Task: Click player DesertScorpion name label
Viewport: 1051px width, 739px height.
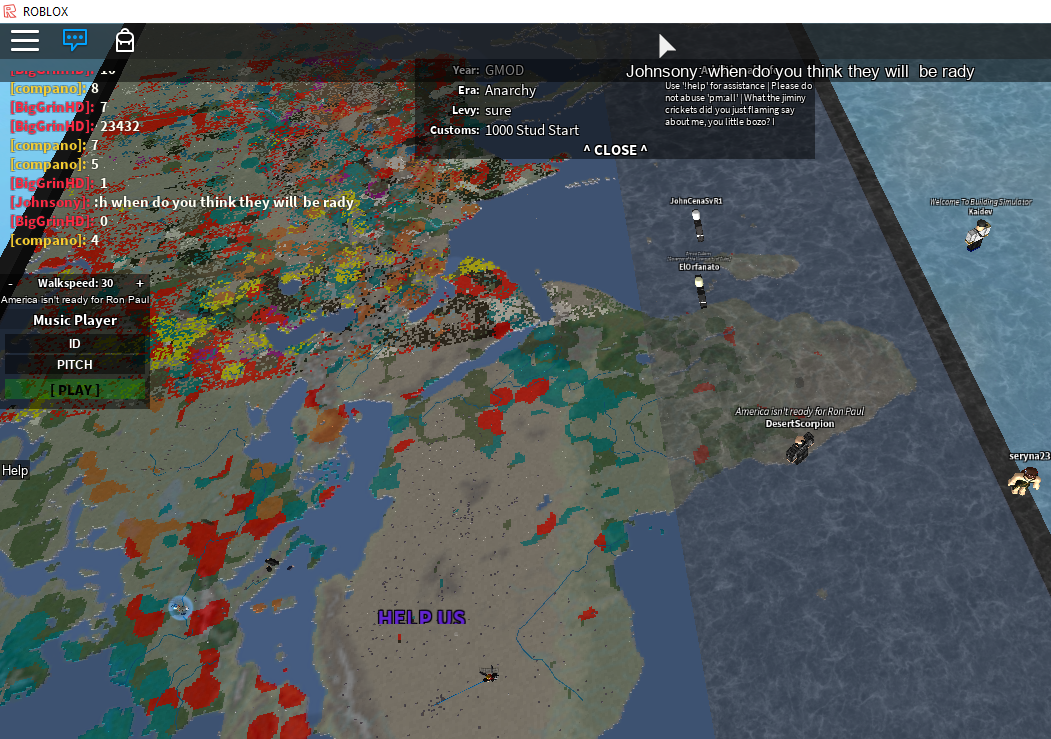Action: tap(800, 423)
